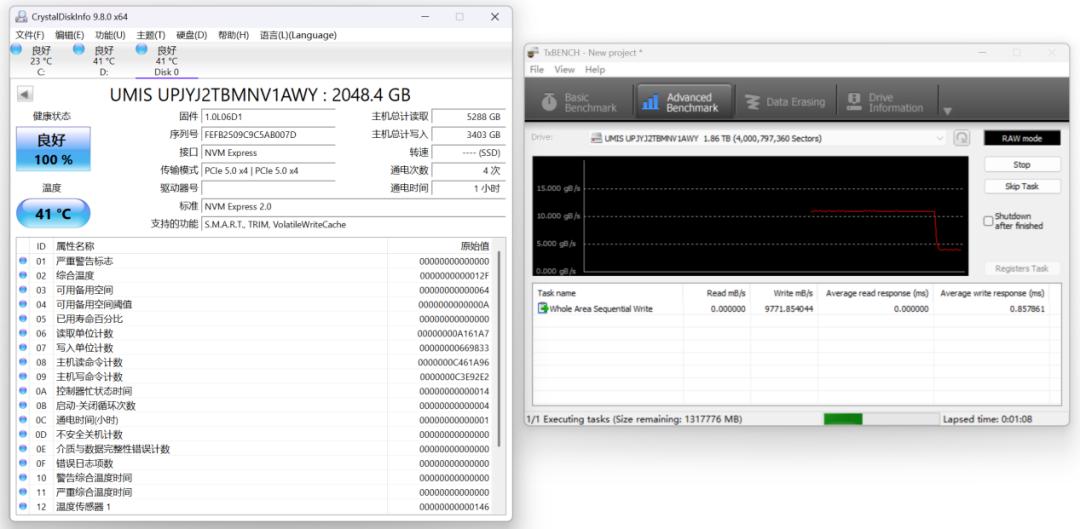Click the CrystalDiskInfo app icon in title bar

coord(21,17)
